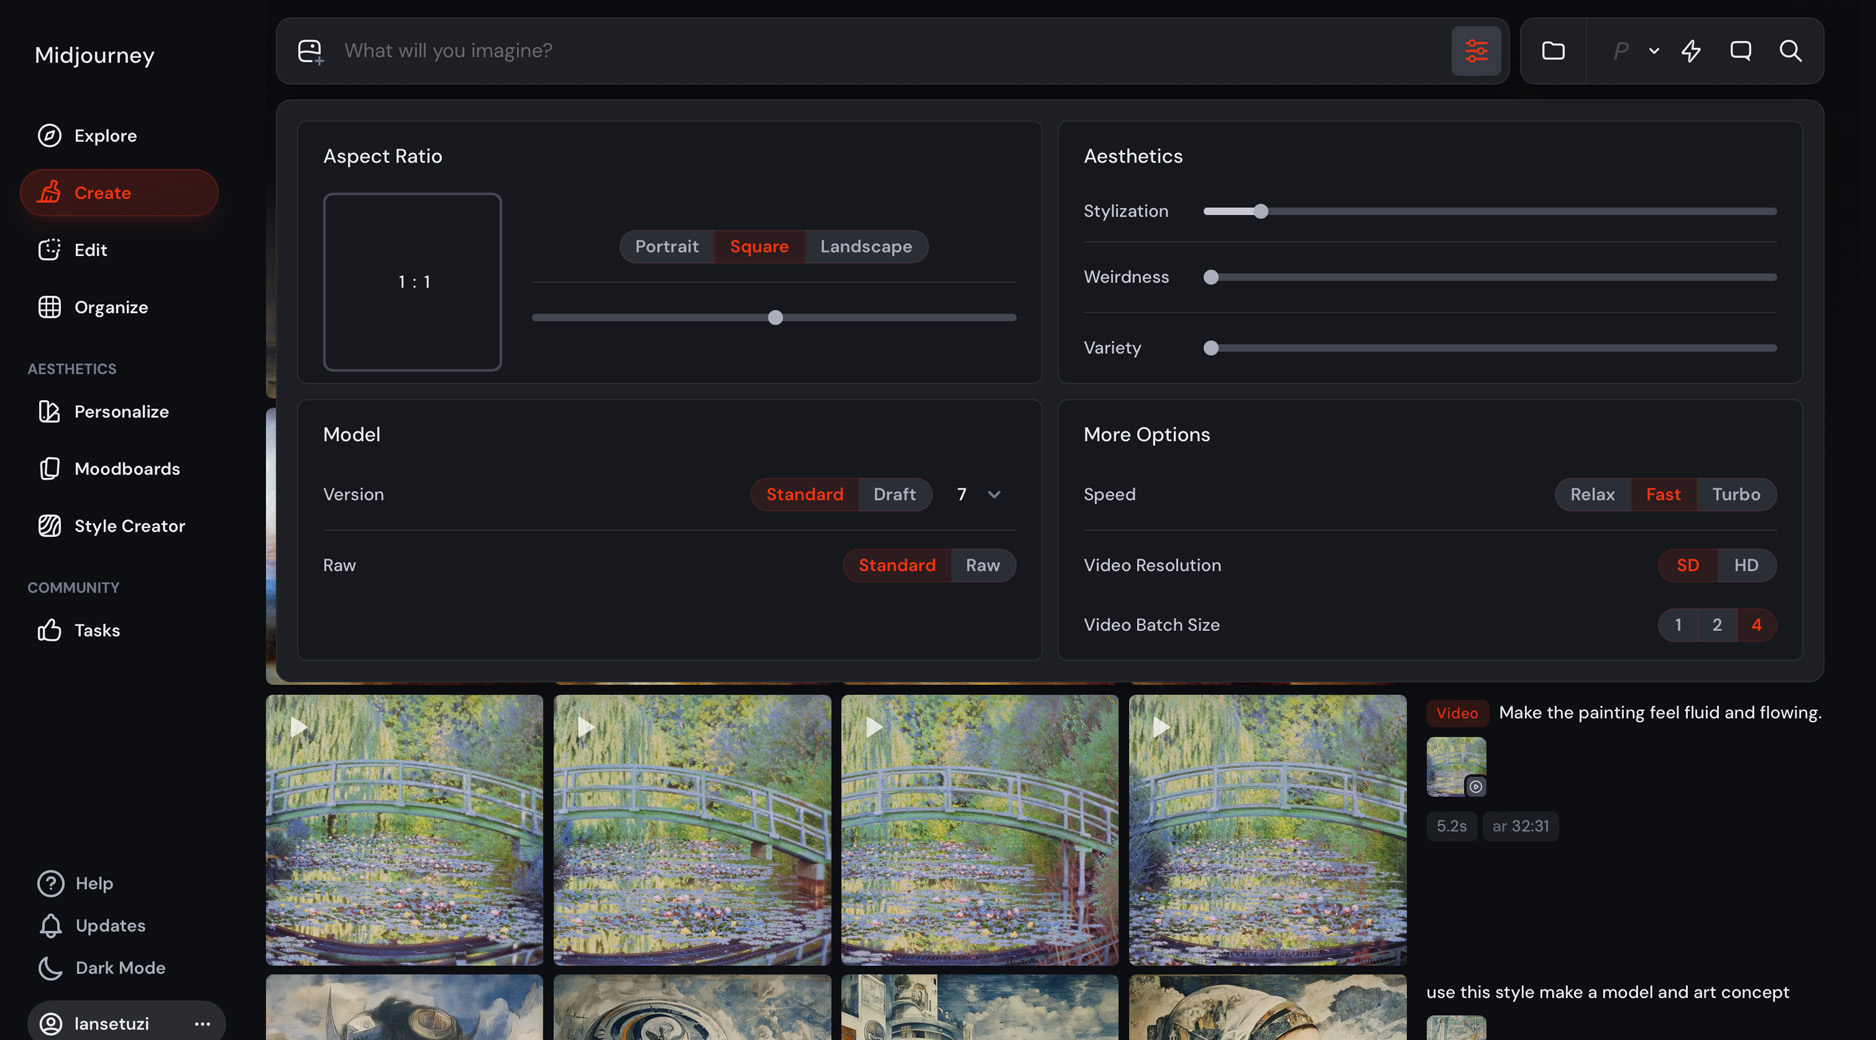Click the reference image badge on thumbnail

point(1475,787)
